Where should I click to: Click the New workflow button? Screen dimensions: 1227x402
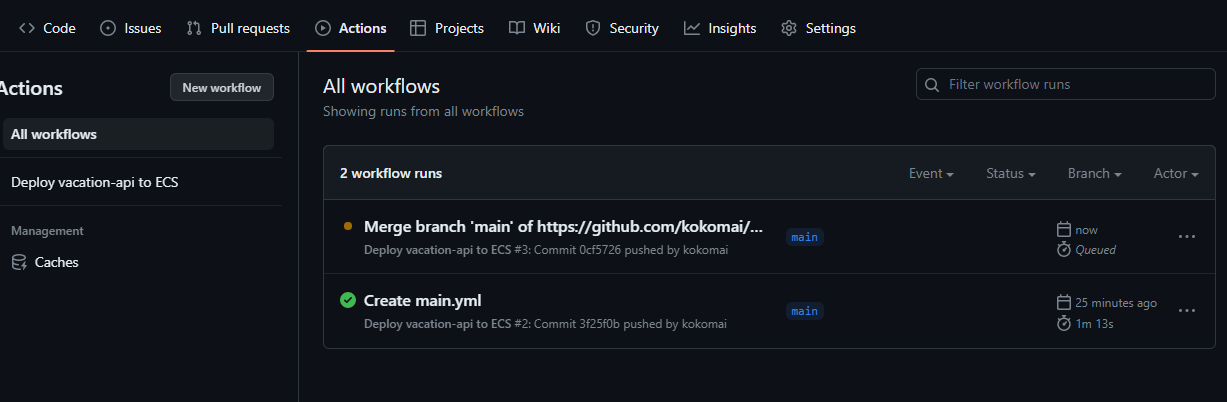tap(222, 87)
